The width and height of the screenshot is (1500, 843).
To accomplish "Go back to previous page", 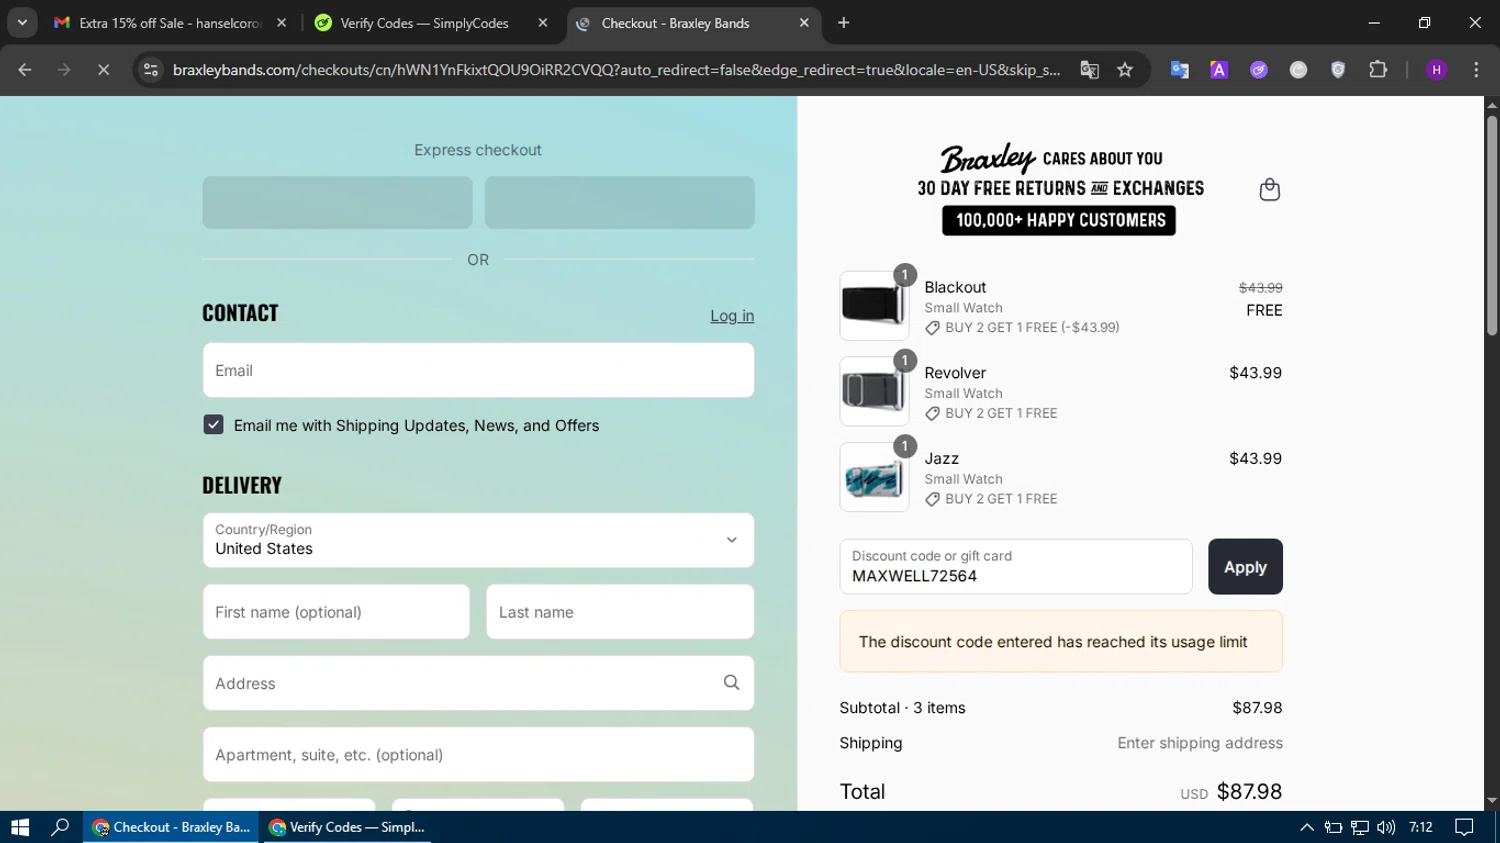I will [x=25, y=70].
